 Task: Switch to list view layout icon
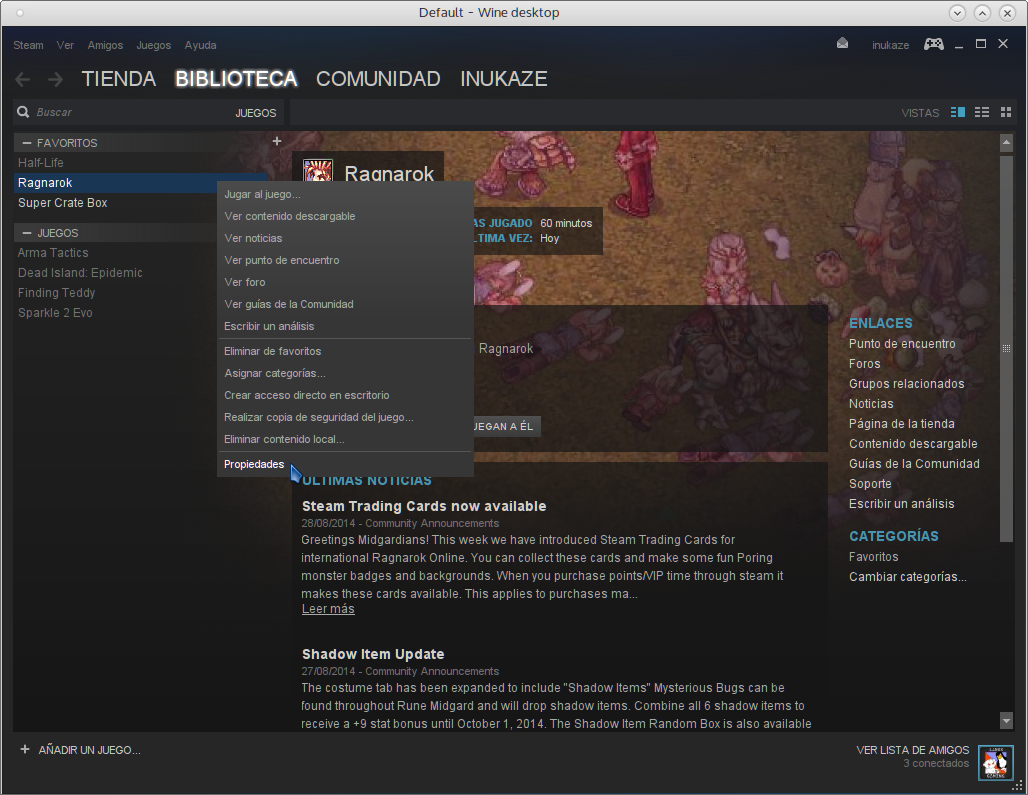[x=981, y=112]
